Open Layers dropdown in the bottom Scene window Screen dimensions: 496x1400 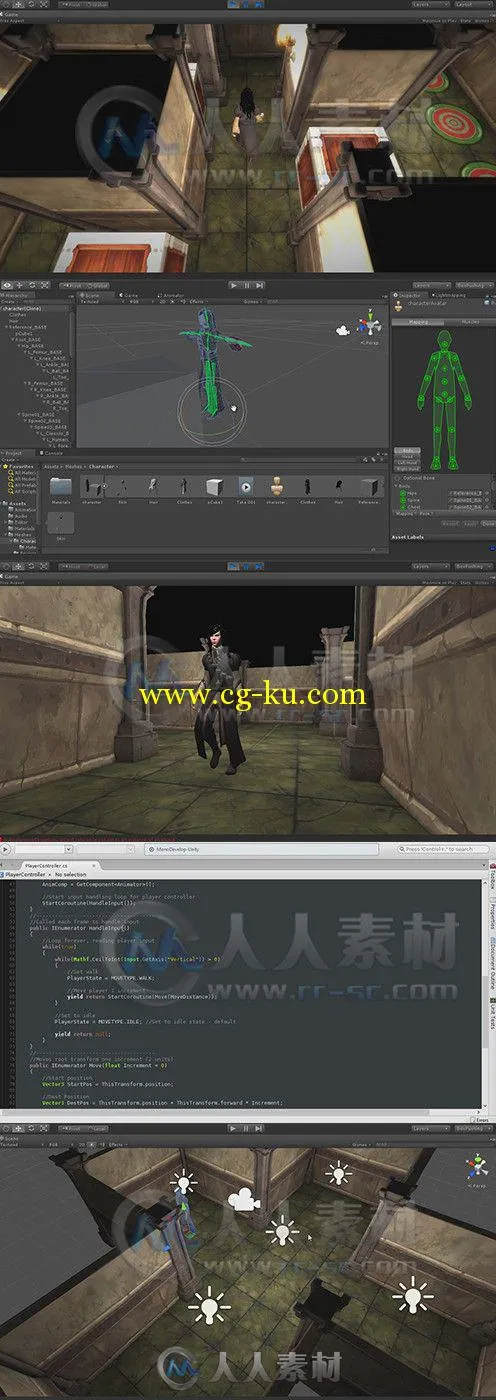click(x=431, y=1127)
